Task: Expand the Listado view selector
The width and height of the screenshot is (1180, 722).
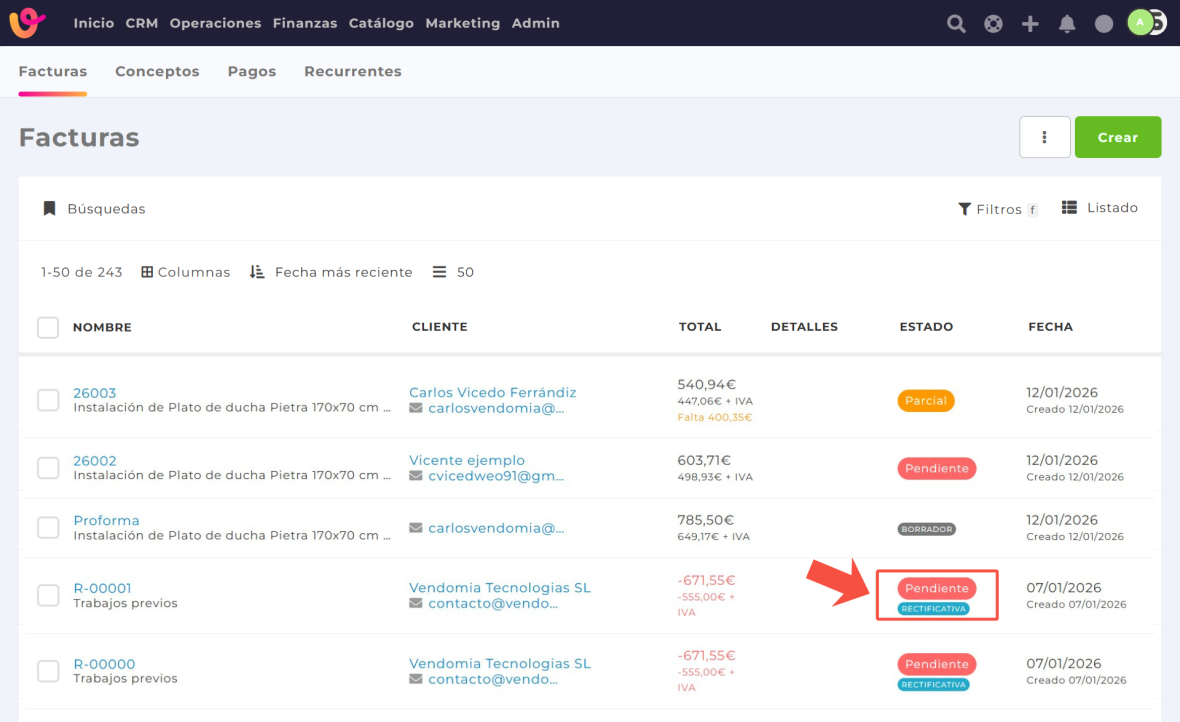Action: 1100,208
